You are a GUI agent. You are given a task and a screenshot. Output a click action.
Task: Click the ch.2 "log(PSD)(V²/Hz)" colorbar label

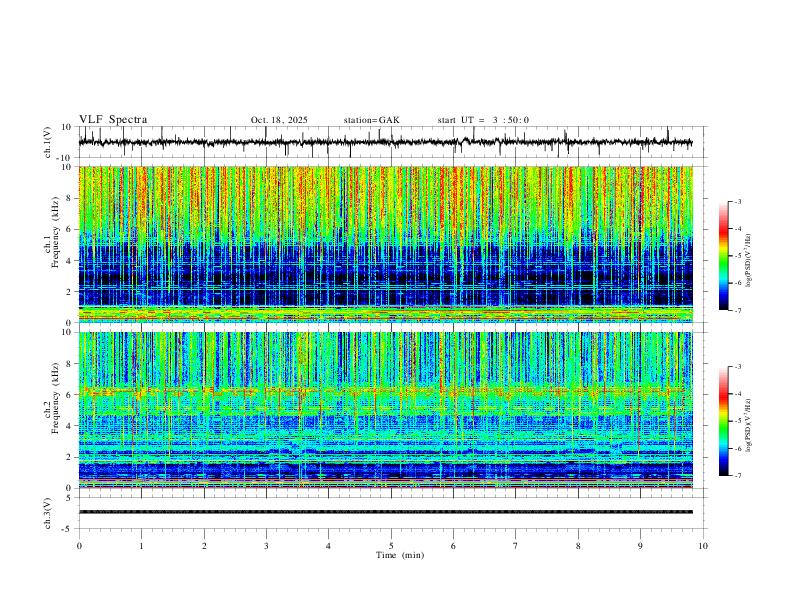click(748, 425)
